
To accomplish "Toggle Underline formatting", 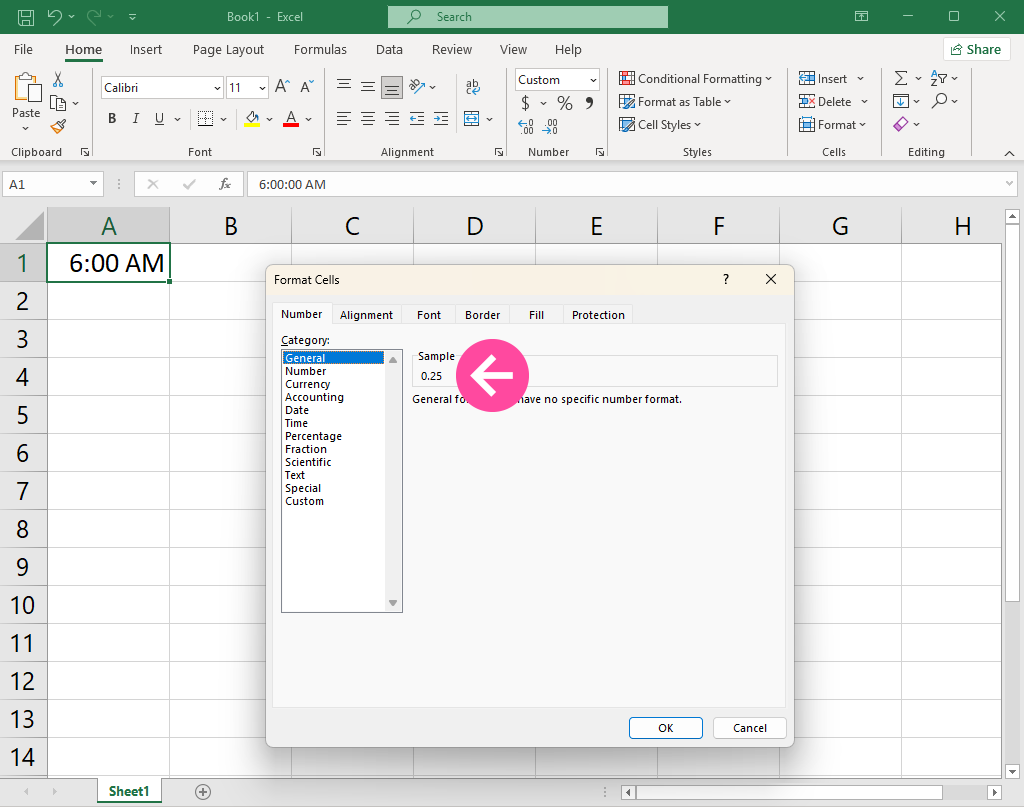I will tap(159, 119).
